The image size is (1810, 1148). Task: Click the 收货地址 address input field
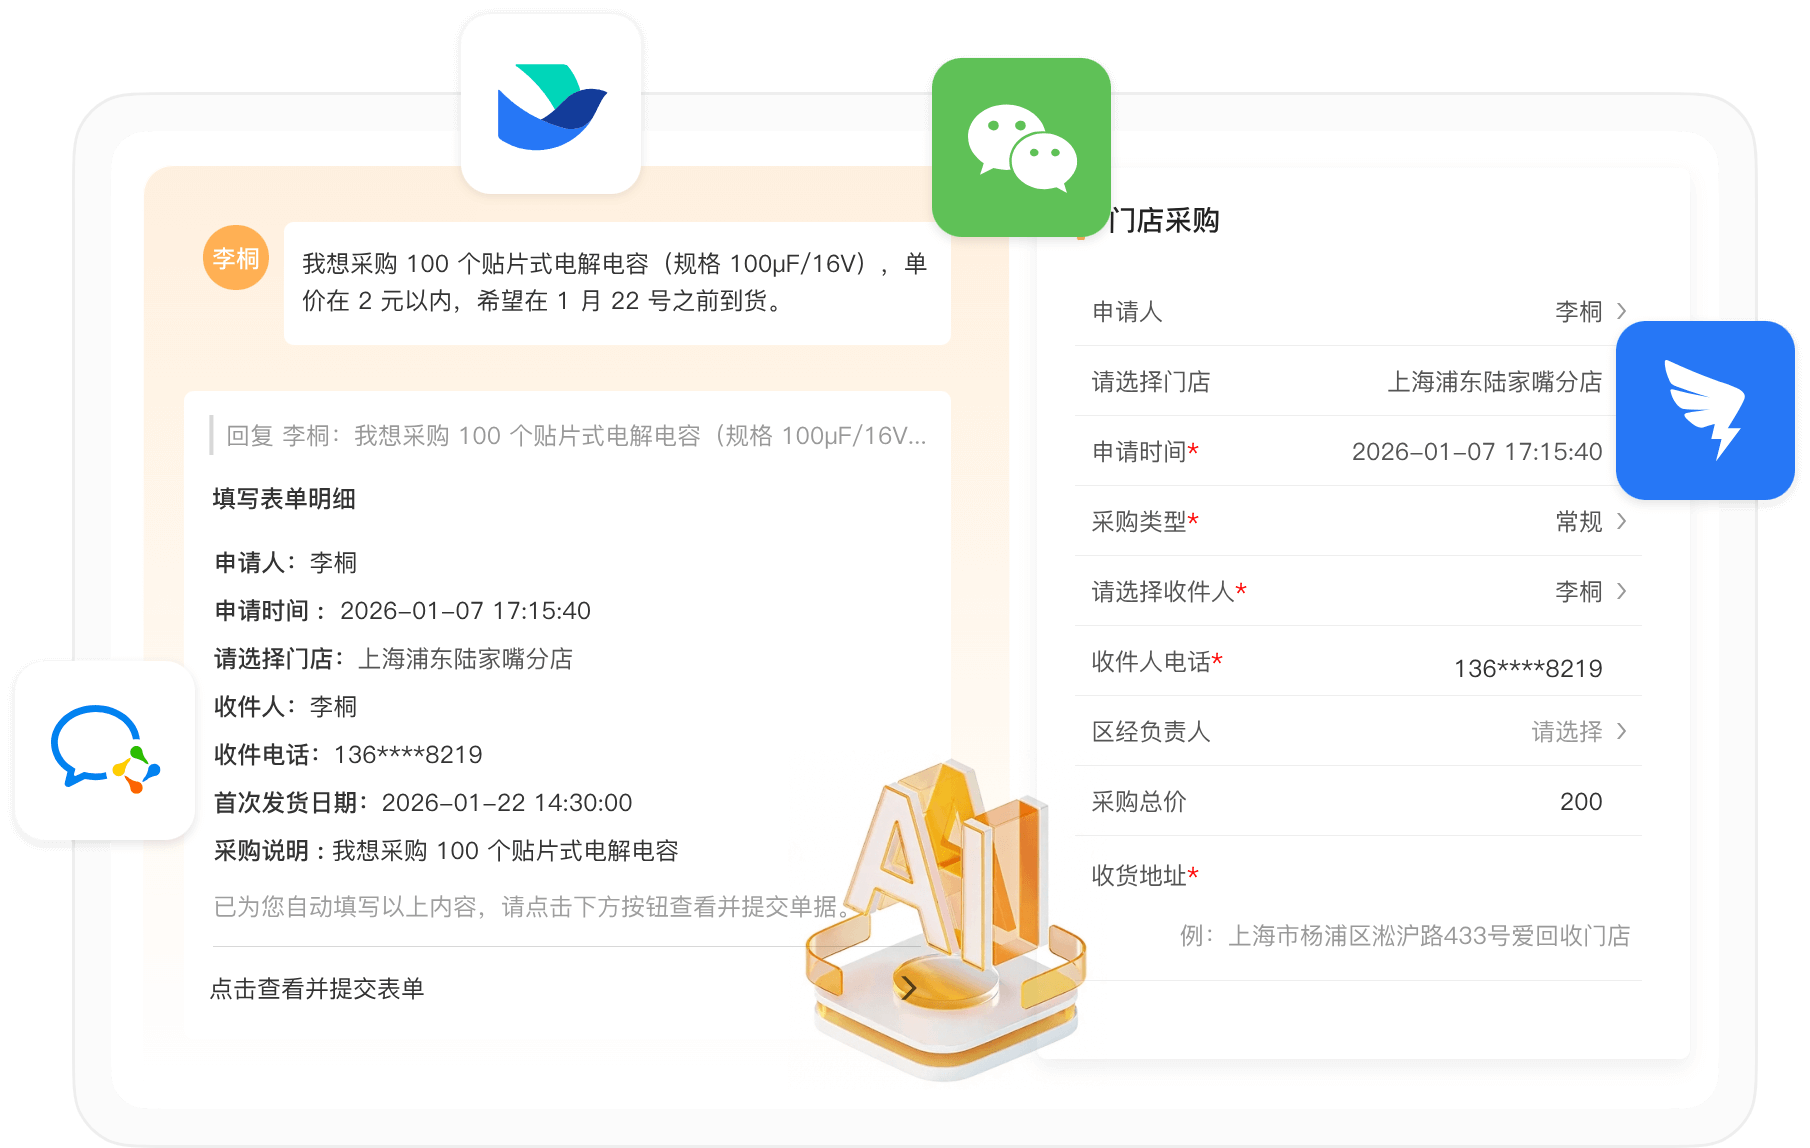pos(1404,935)
